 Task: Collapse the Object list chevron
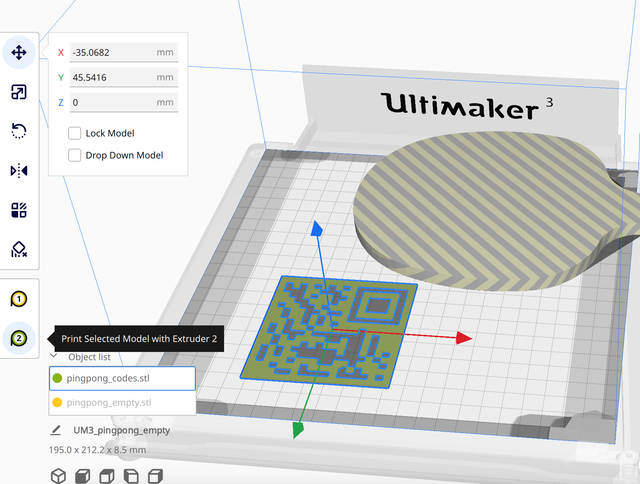53,356
